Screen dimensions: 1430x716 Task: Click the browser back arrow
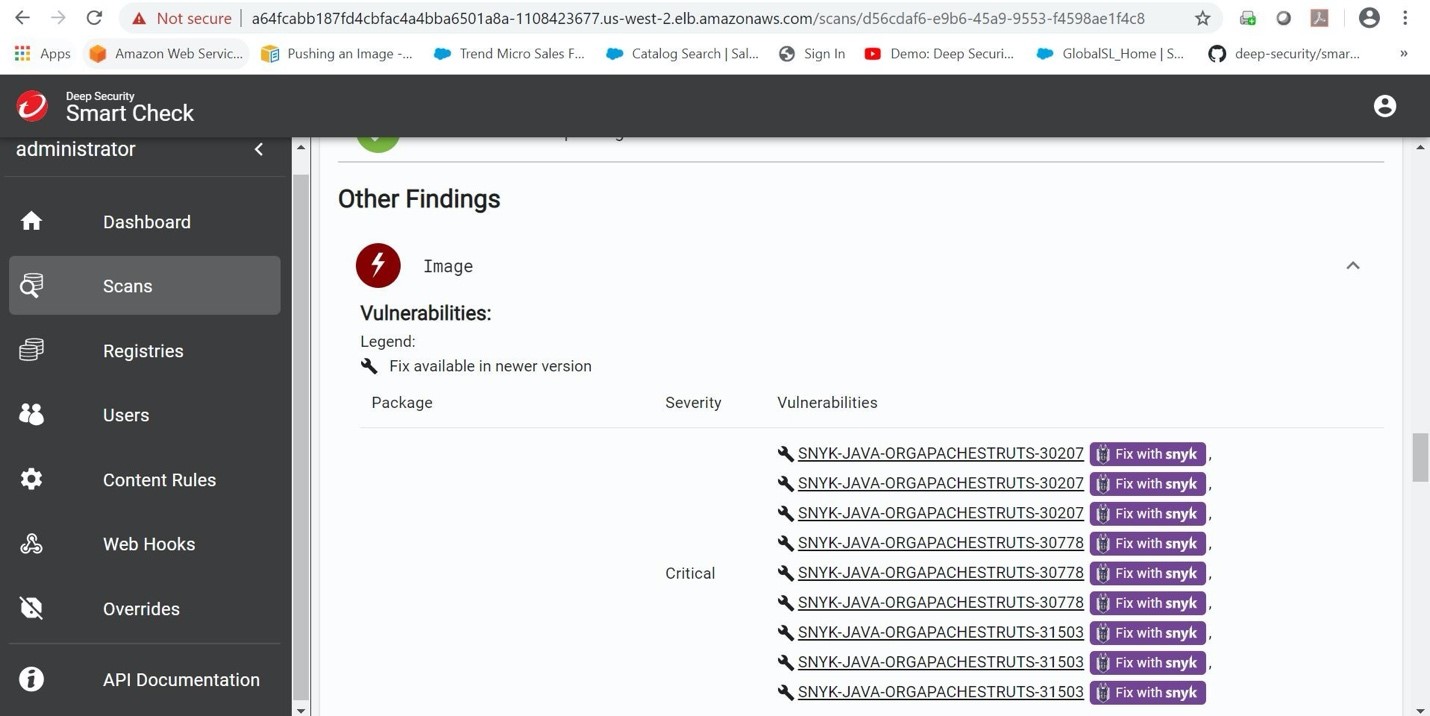tap(22, 18)
